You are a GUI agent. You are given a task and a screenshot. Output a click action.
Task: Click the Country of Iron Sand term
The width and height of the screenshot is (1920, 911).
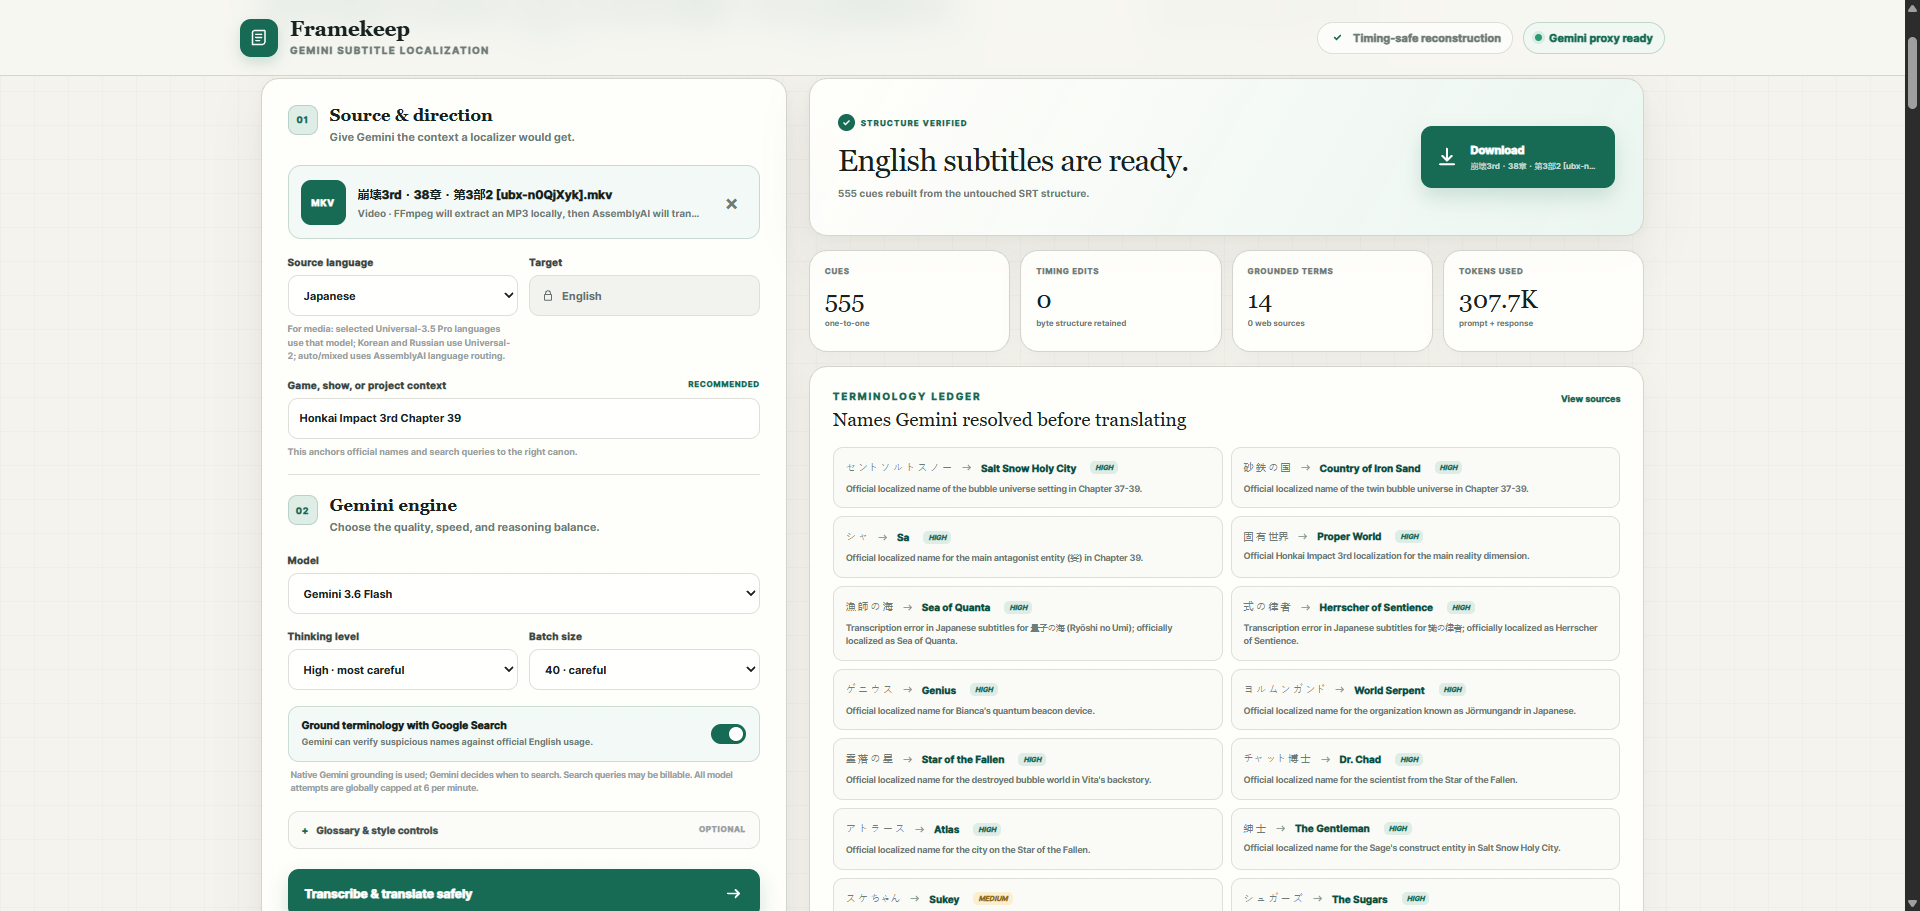tap(1369, 468)
